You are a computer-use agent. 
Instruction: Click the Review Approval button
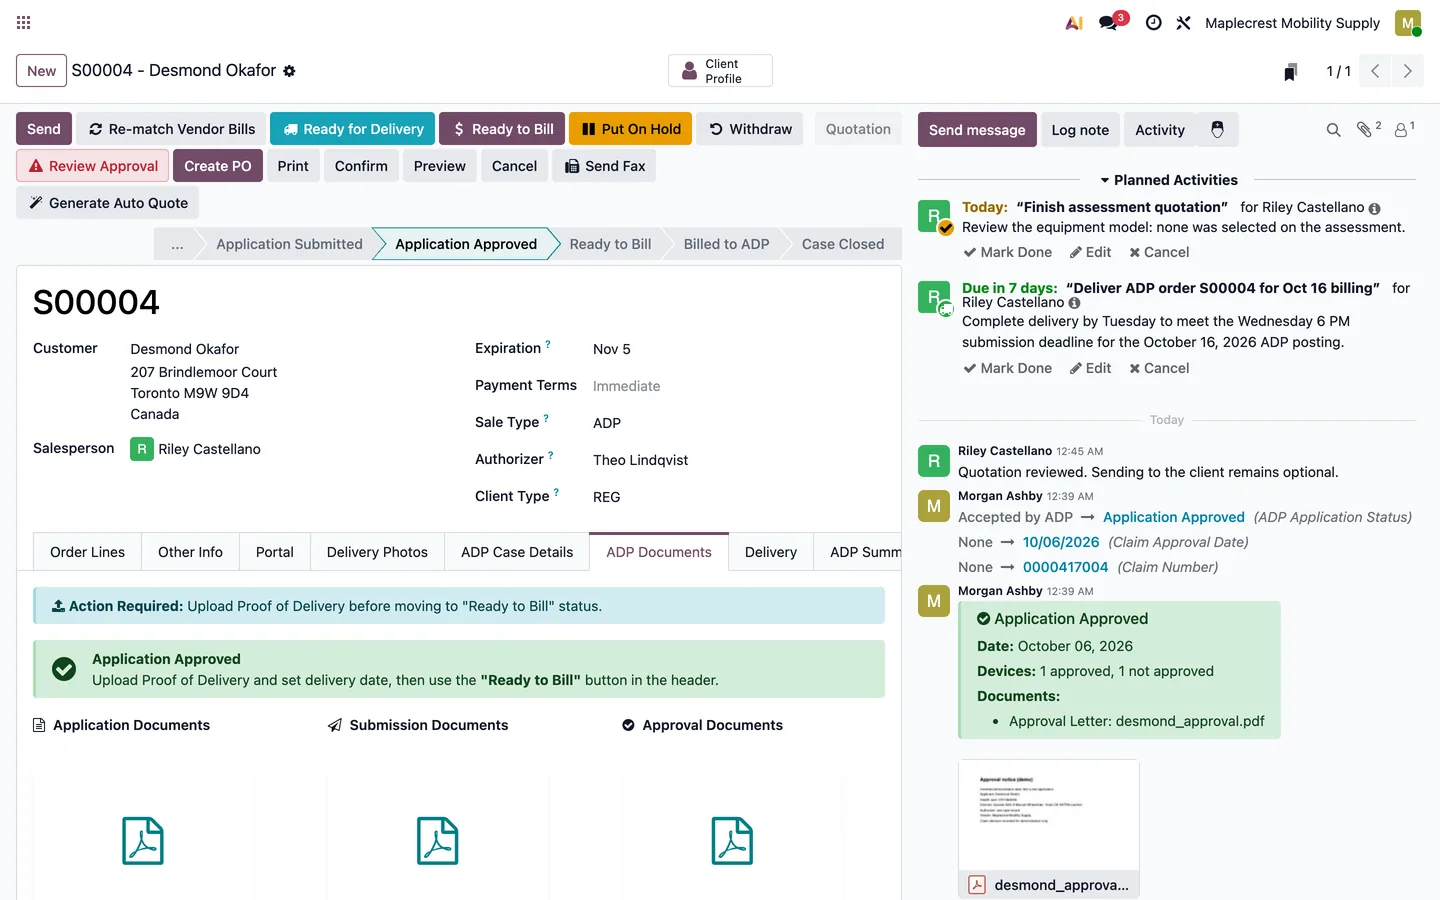point(93,166)
